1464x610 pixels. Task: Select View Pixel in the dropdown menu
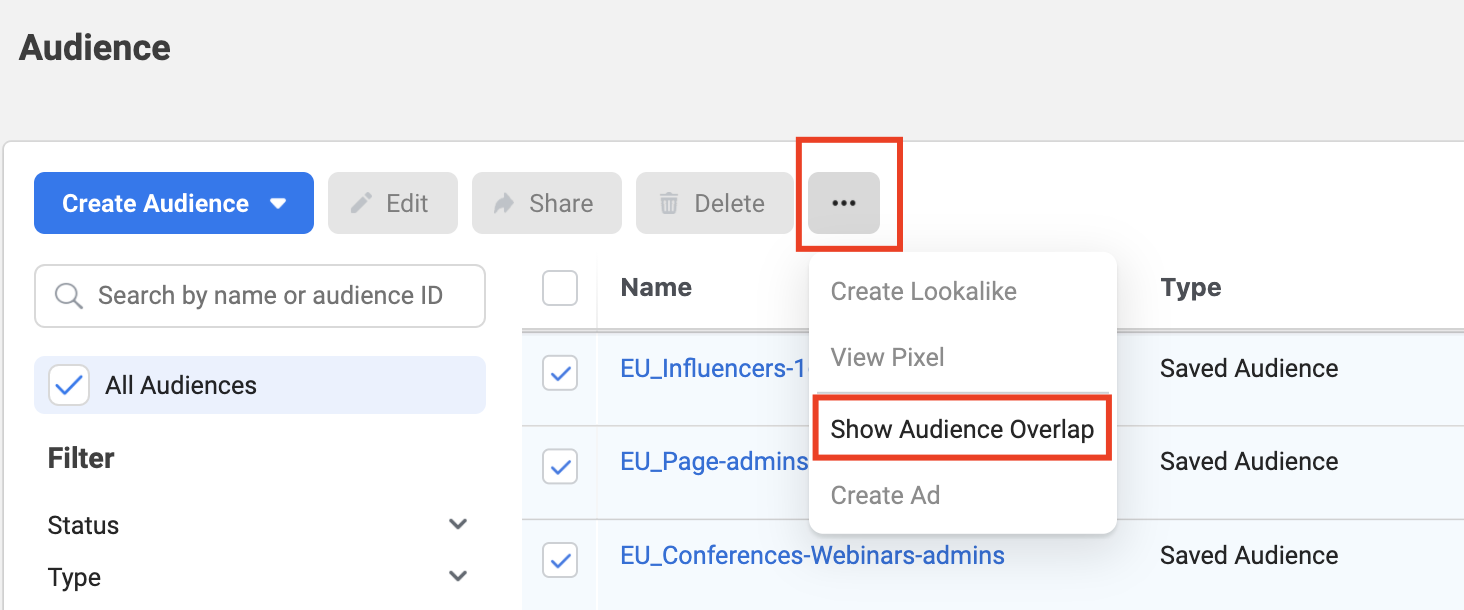pyautogui.click(x=887, y=357)
